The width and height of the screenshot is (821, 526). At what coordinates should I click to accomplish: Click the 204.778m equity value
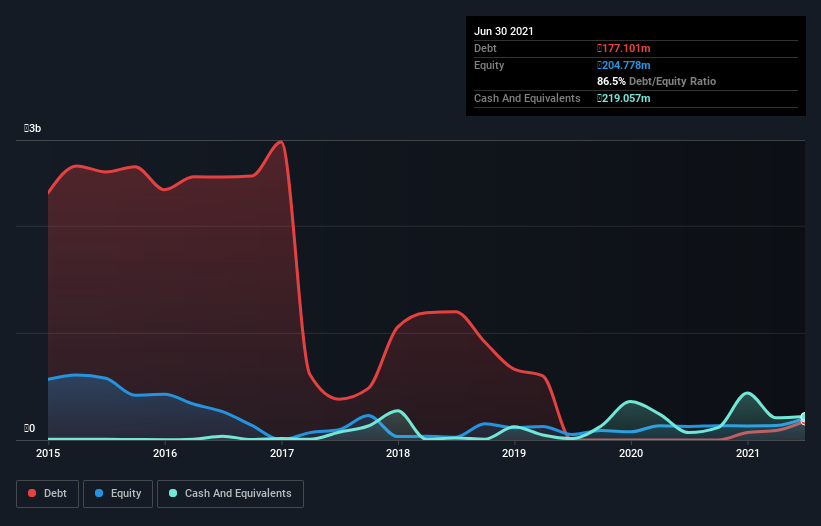tap(624, 65)
